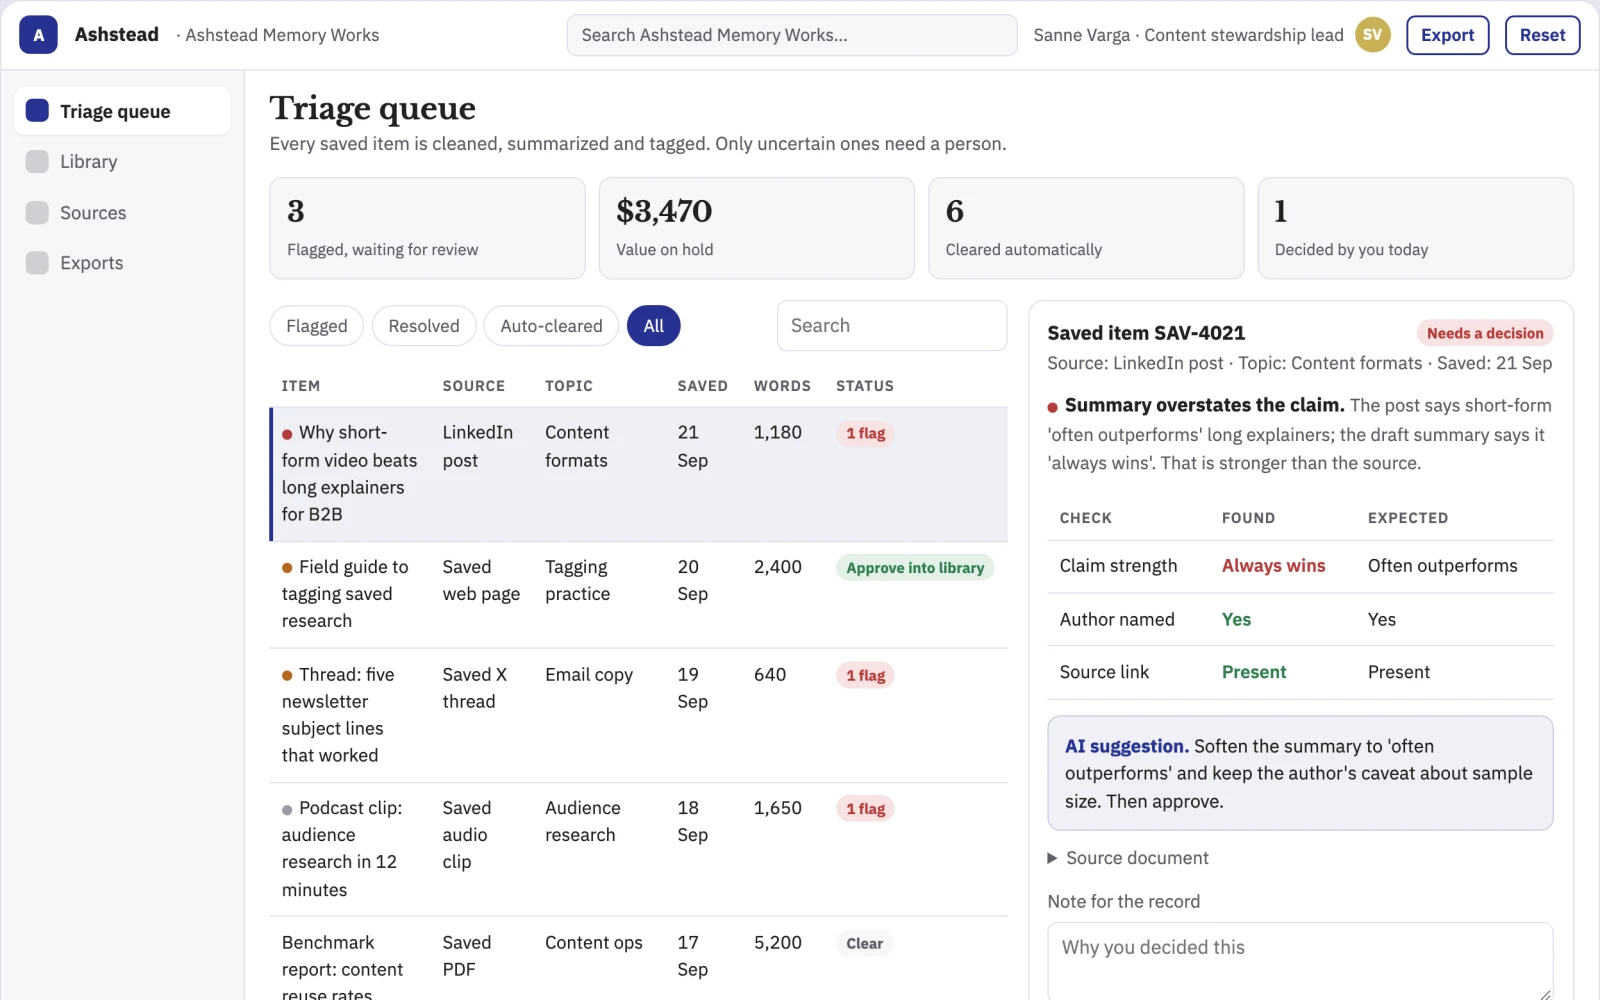Select row Benchmark report: content reuse rates
Viewport: 1600px width, 1000px height.
639,959
